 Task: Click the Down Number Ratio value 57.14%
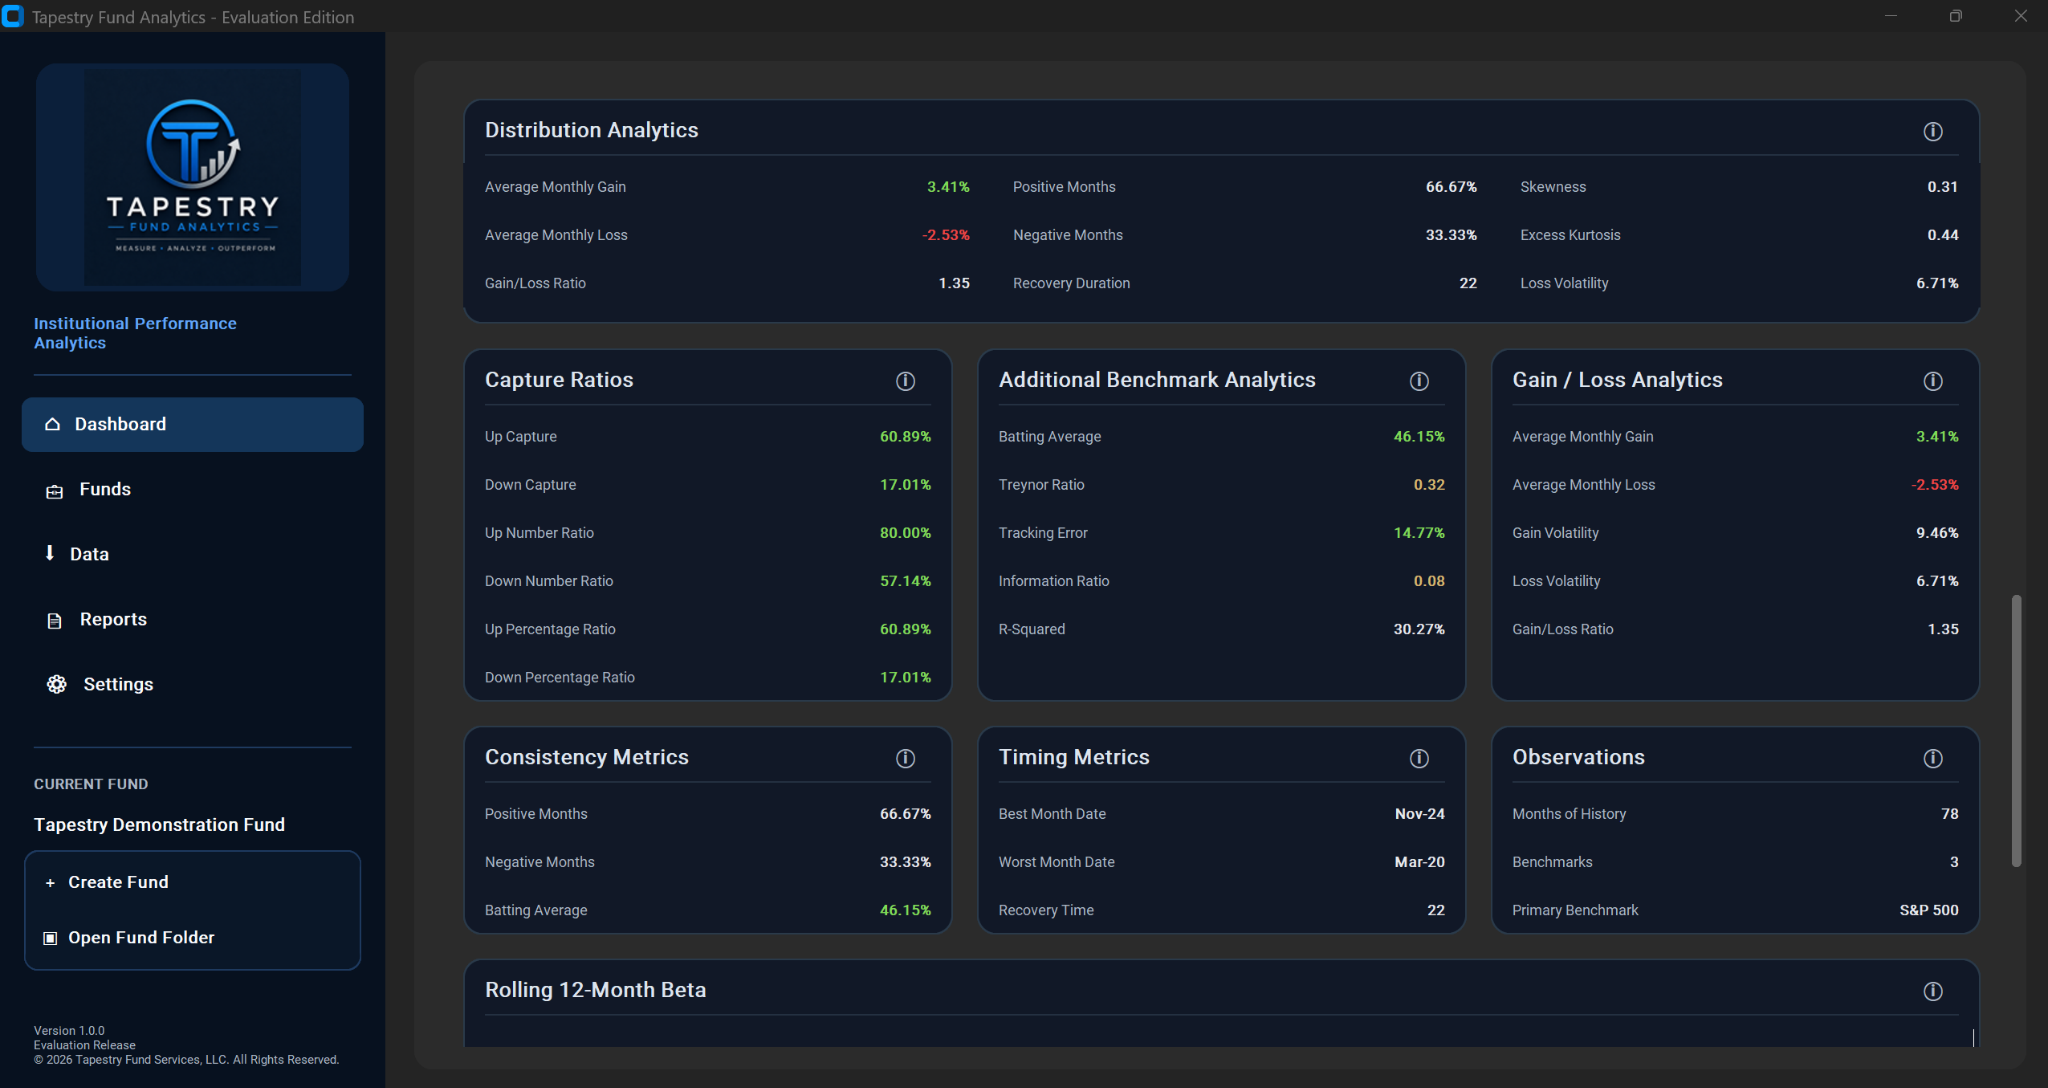point(905,581)
